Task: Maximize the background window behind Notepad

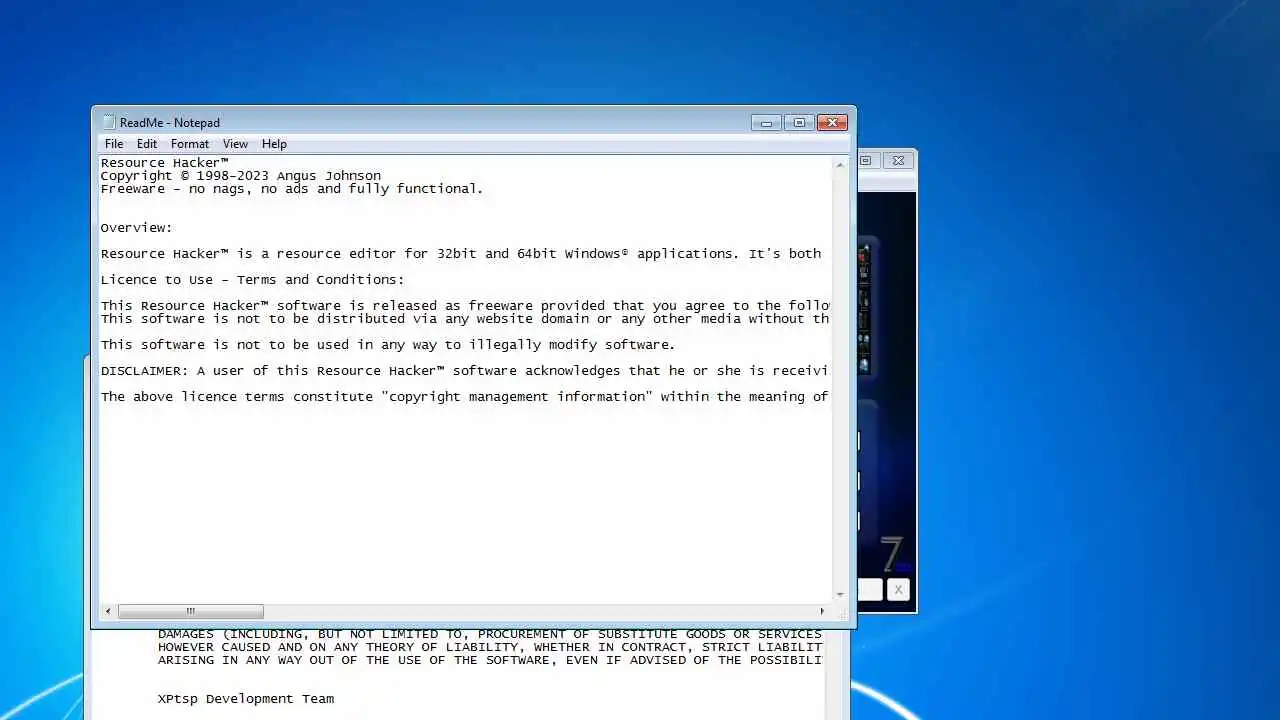Action: point(867,160)
